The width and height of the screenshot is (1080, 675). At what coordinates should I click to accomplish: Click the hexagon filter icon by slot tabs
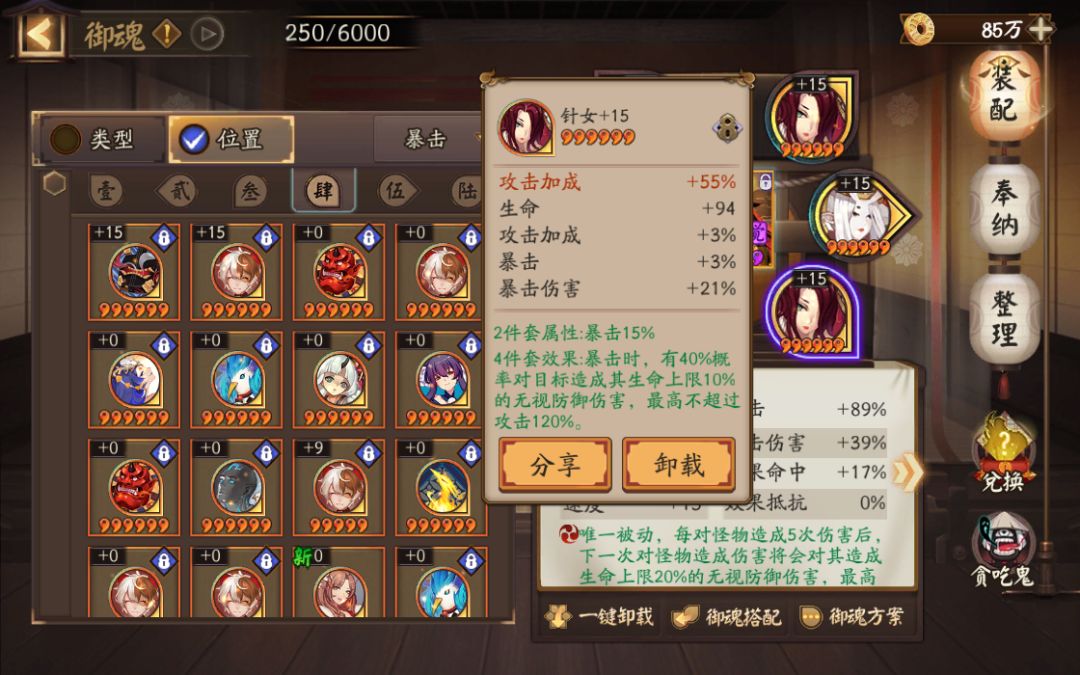pyautogui.click(x=54, y=183)
